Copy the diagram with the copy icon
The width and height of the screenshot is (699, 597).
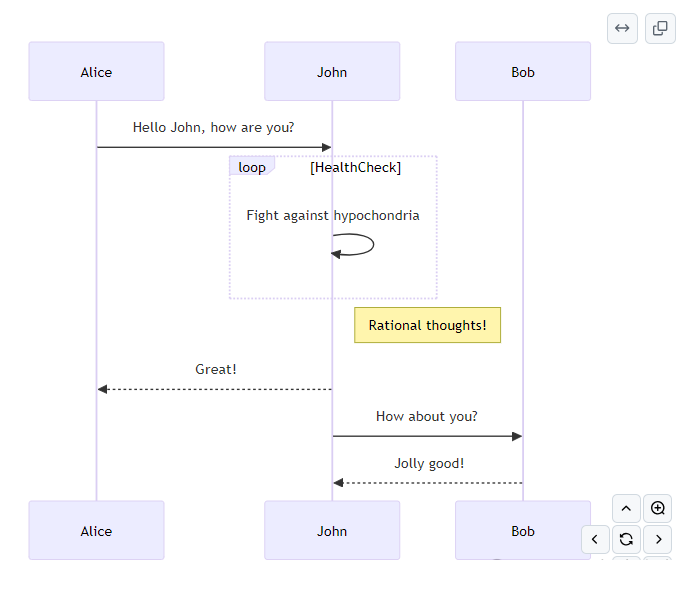coord(660,28)
